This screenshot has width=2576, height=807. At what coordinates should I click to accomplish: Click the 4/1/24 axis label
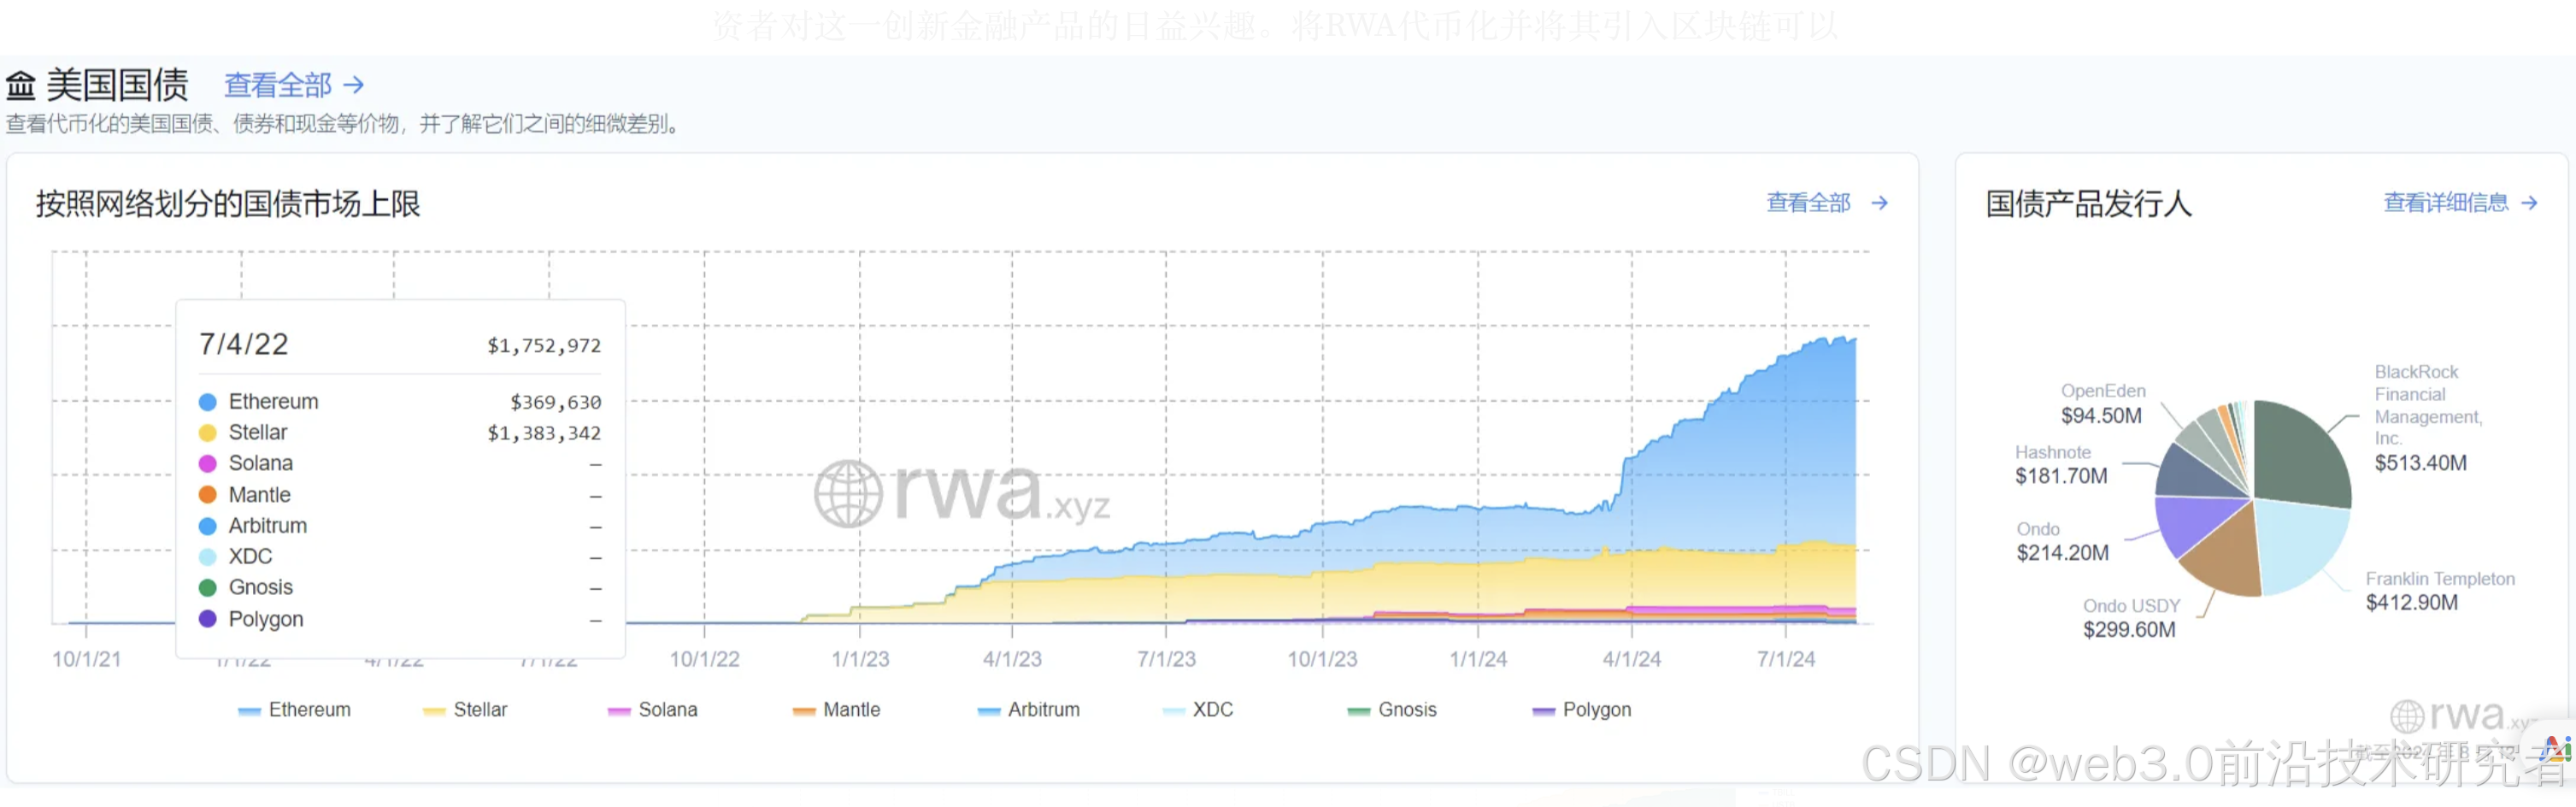point(1632,660)
